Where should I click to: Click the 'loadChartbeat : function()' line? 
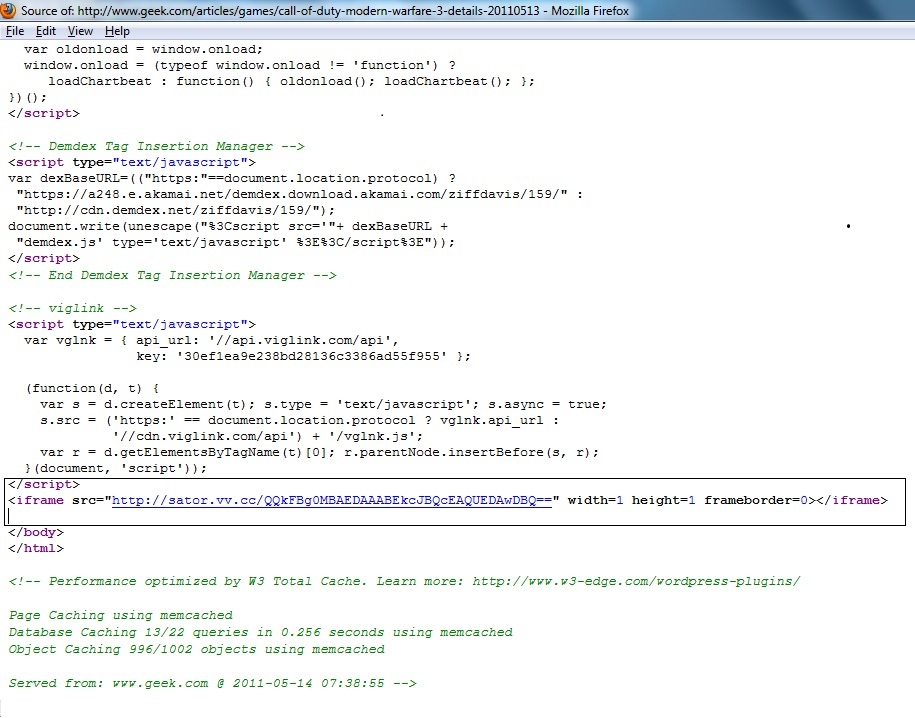(291, 81)
